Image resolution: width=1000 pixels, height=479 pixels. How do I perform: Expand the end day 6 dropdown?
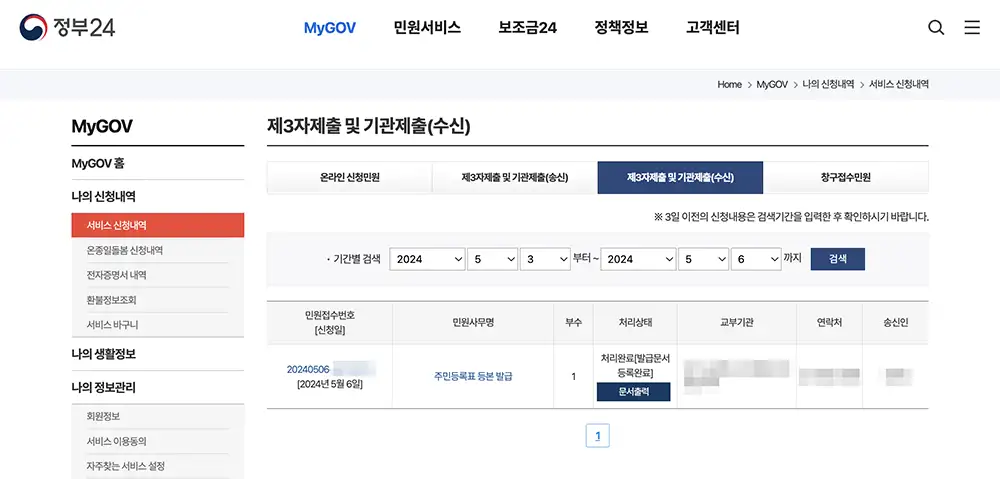(756, 259)
